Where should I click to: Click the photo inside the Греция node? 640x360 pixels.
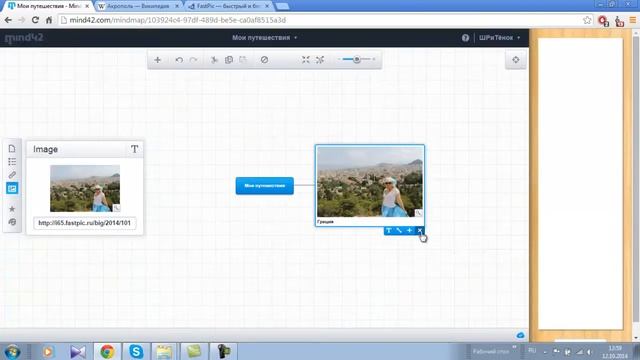(x=370, y=182)
